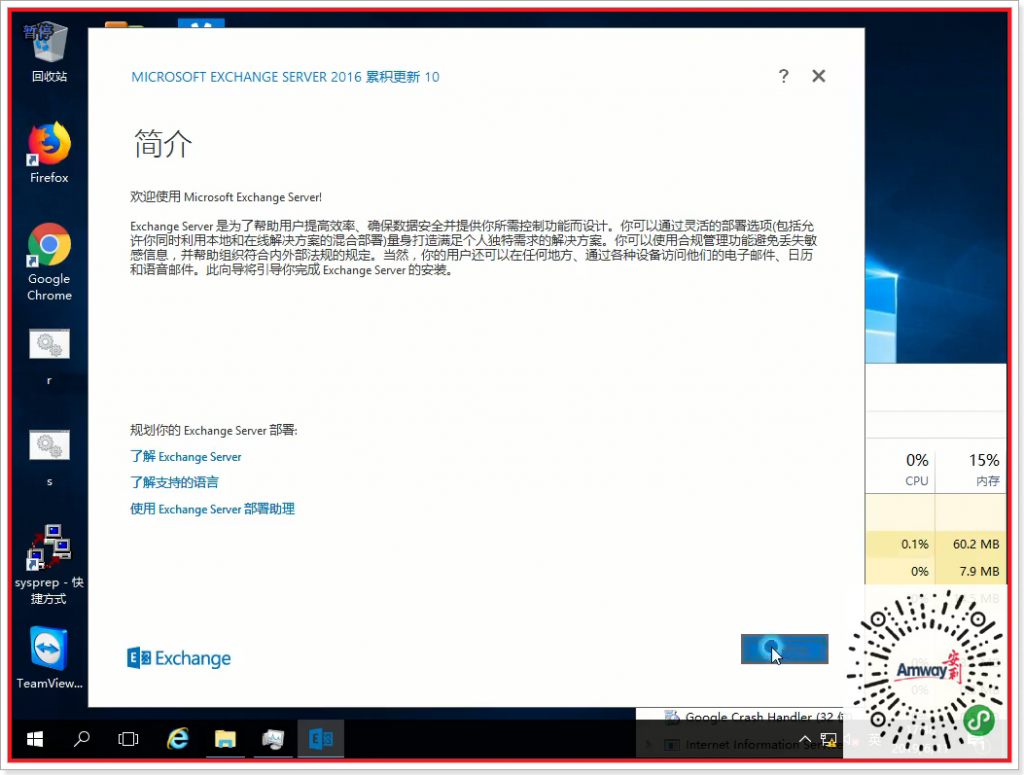Click the blue next button to proceed
This screenshot has width=1024, height=775.
(x=784, y=649)
